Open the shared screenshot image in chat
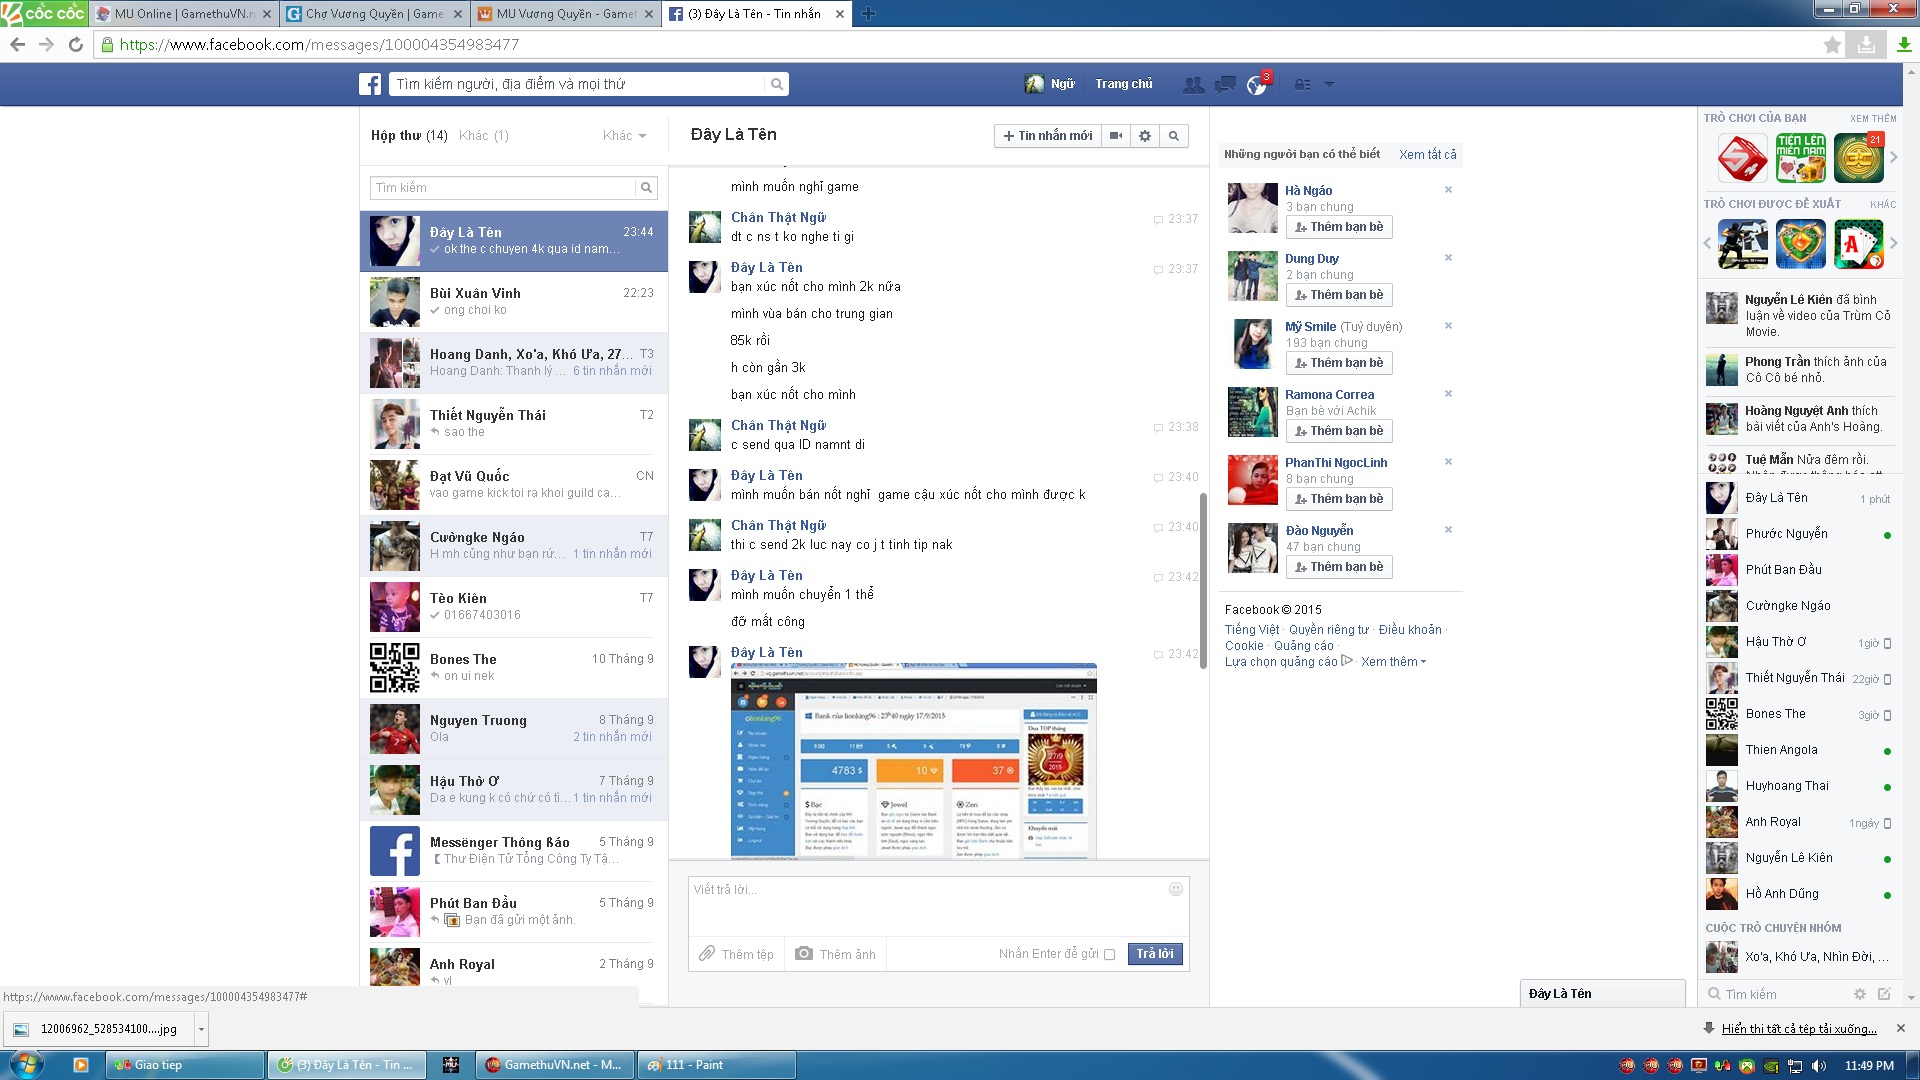The width and height of the screenshot is (1920, 1080). point(913,760)
